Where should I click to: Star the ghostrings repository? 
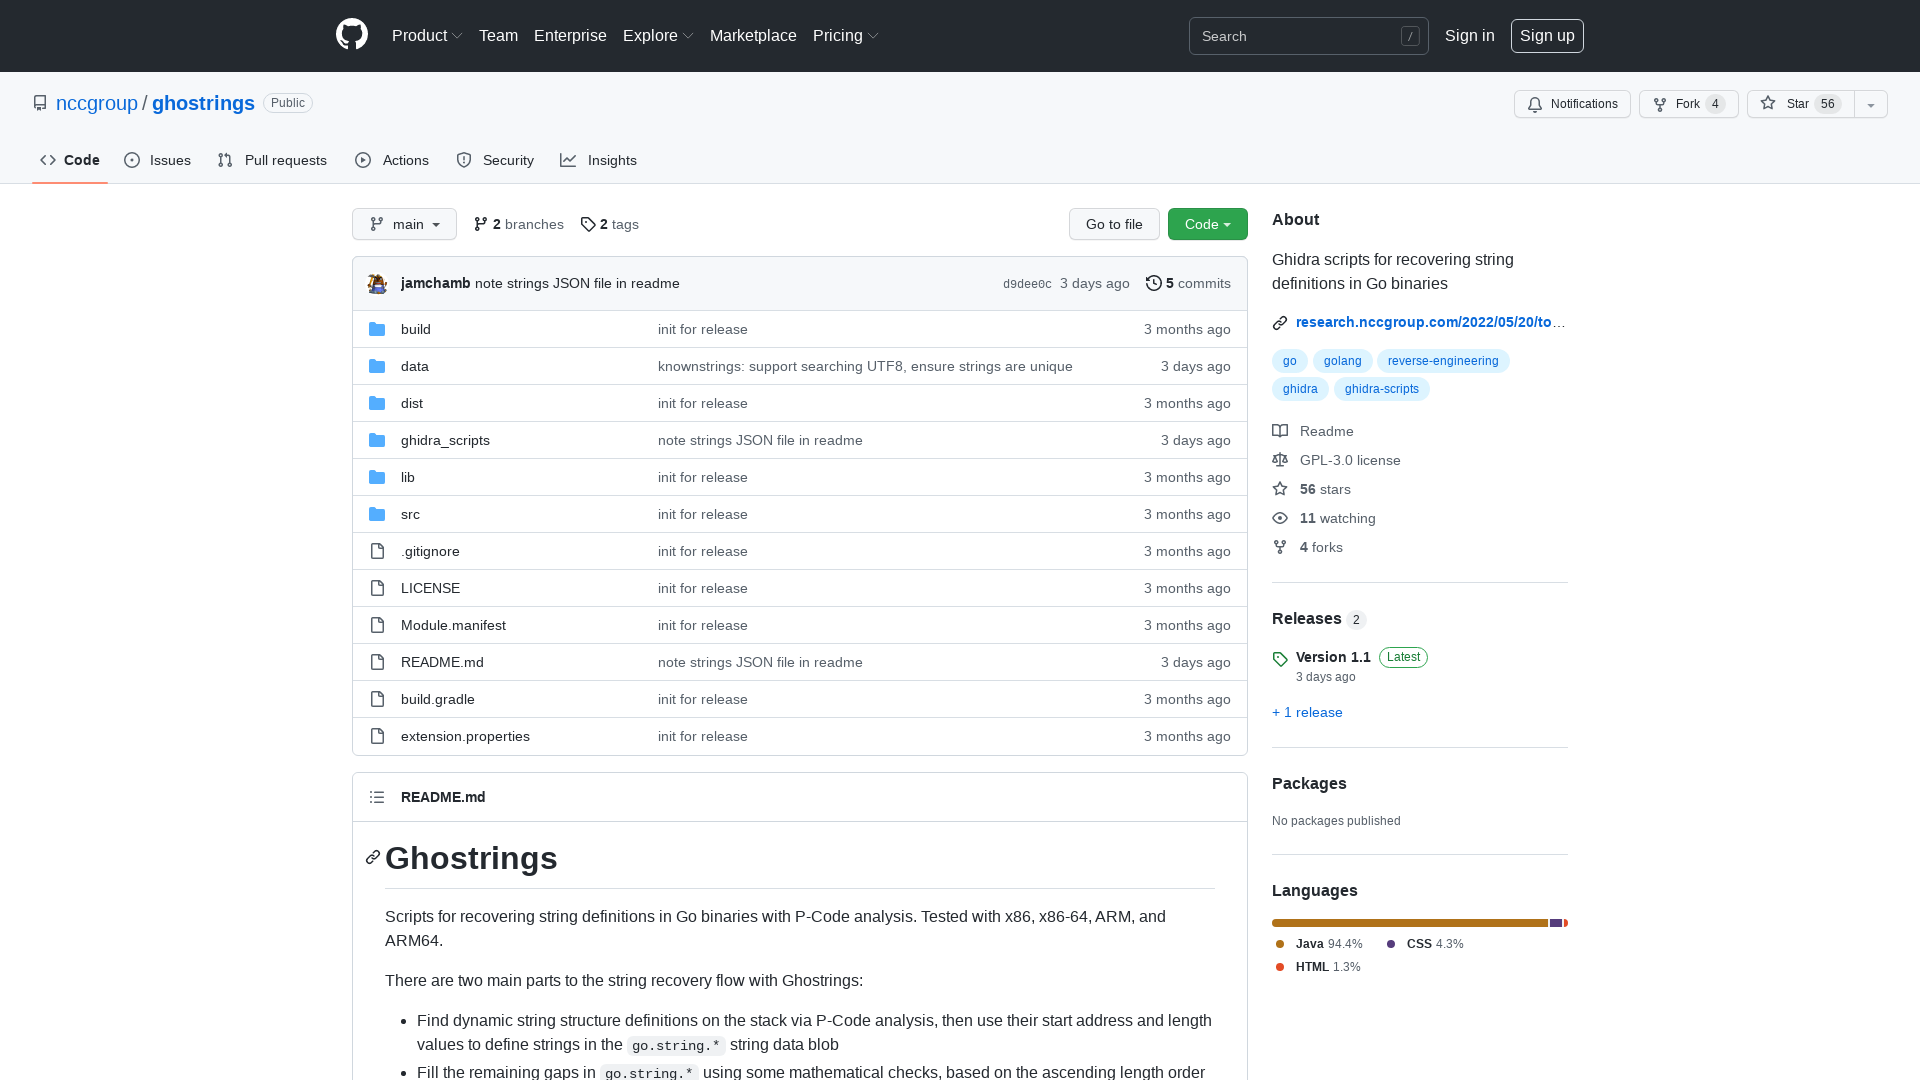click(x=1800, y=104)
